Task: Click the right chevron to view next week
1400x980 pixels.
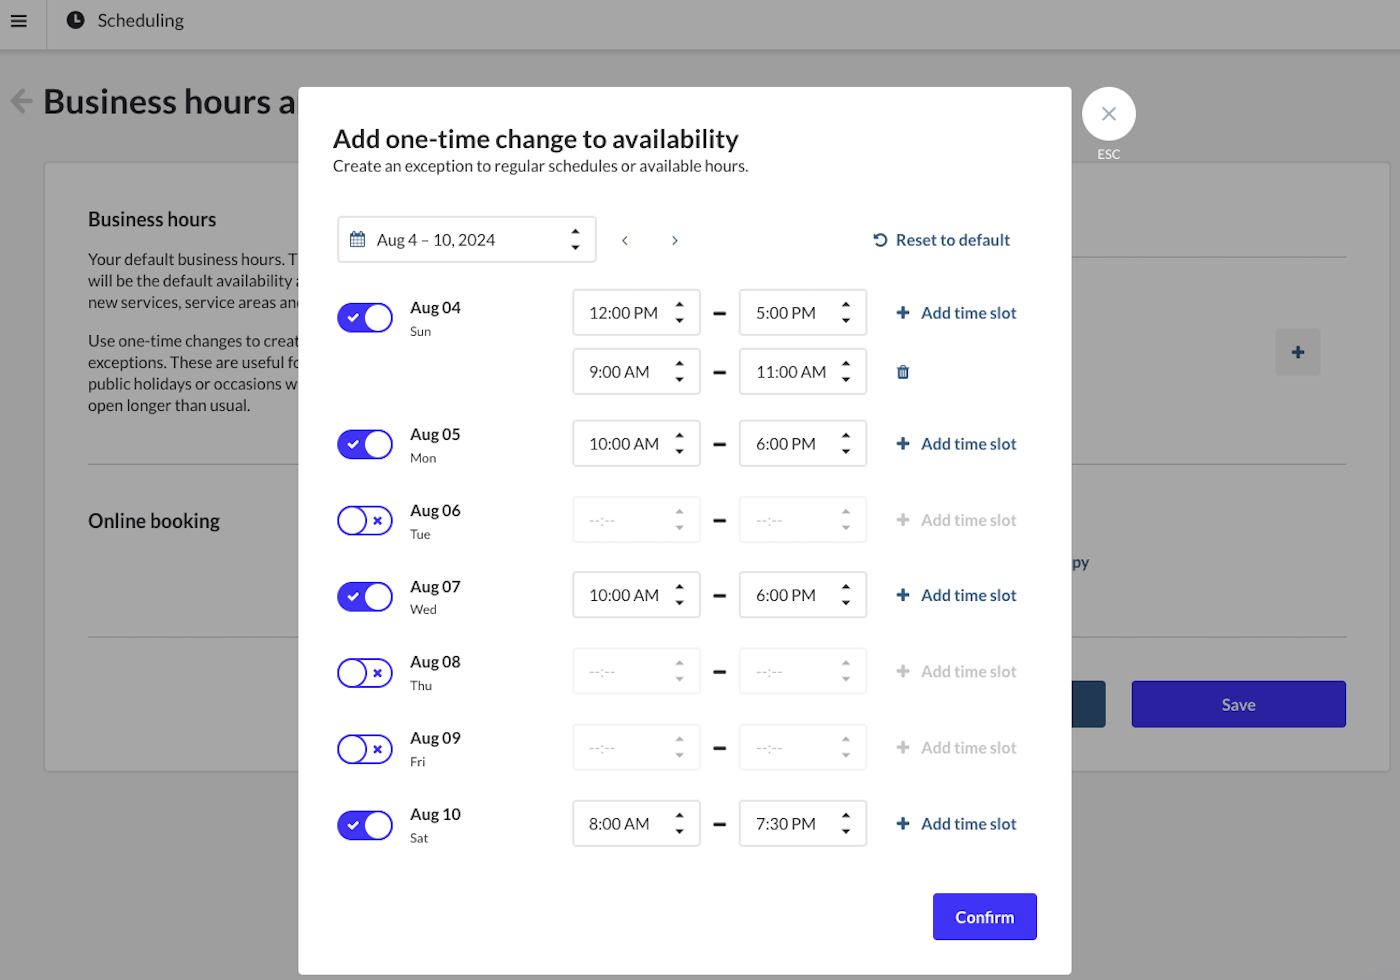Action: [674, 240]
